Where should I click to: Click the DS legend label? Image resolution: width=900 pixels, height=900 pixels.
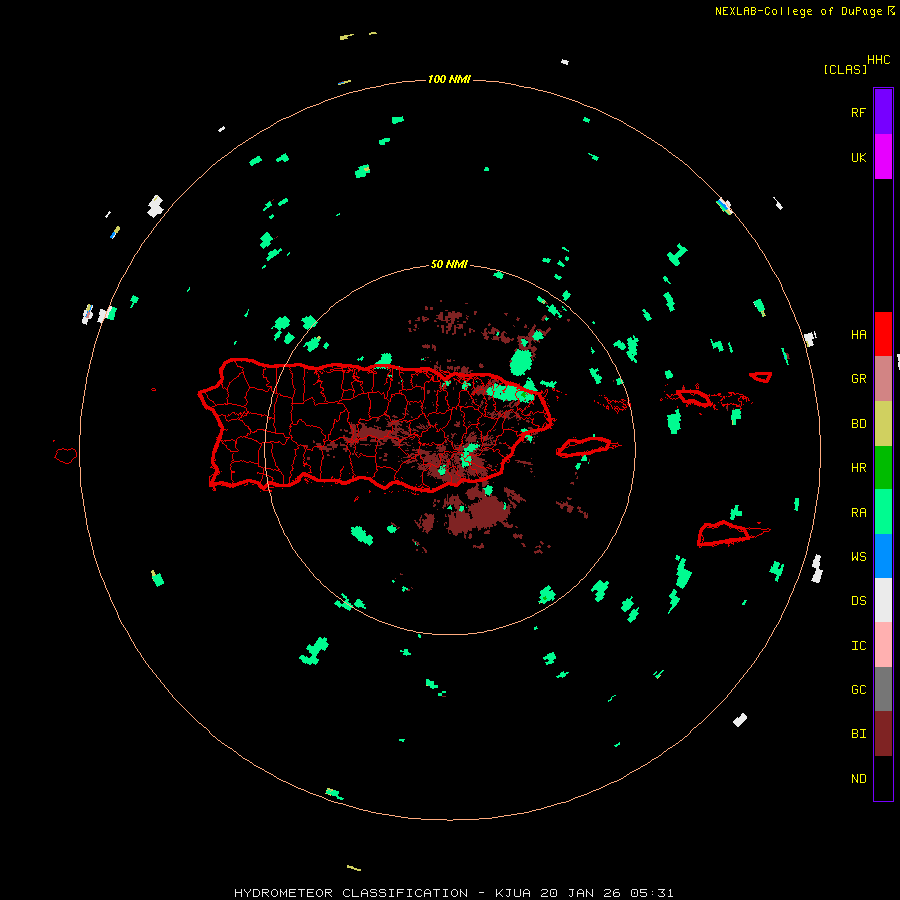pyautogui.click(x=858, y=600)
